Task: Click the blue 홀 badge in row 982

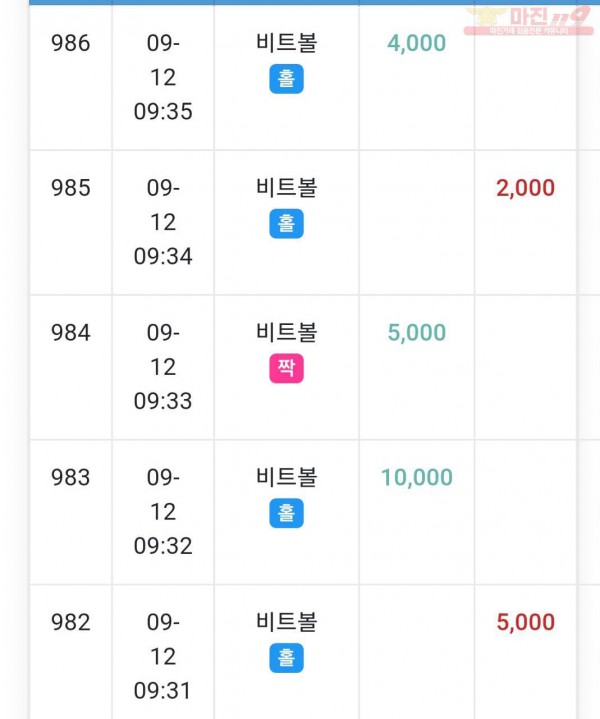Action: click(286, 658)
